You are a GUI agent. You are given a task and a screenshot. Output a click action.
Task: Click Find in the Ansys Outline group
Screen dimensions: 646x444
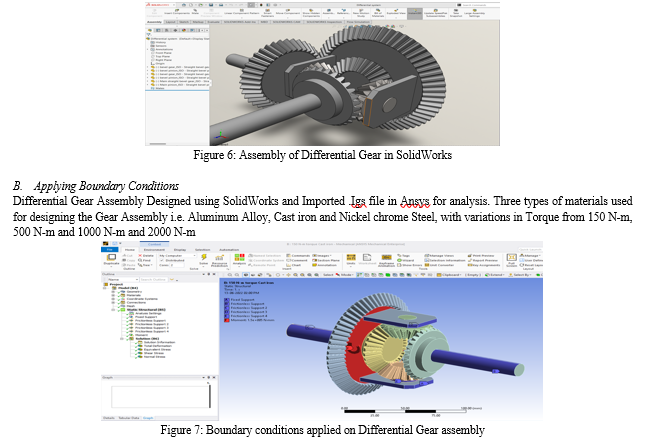click(144, 260)
